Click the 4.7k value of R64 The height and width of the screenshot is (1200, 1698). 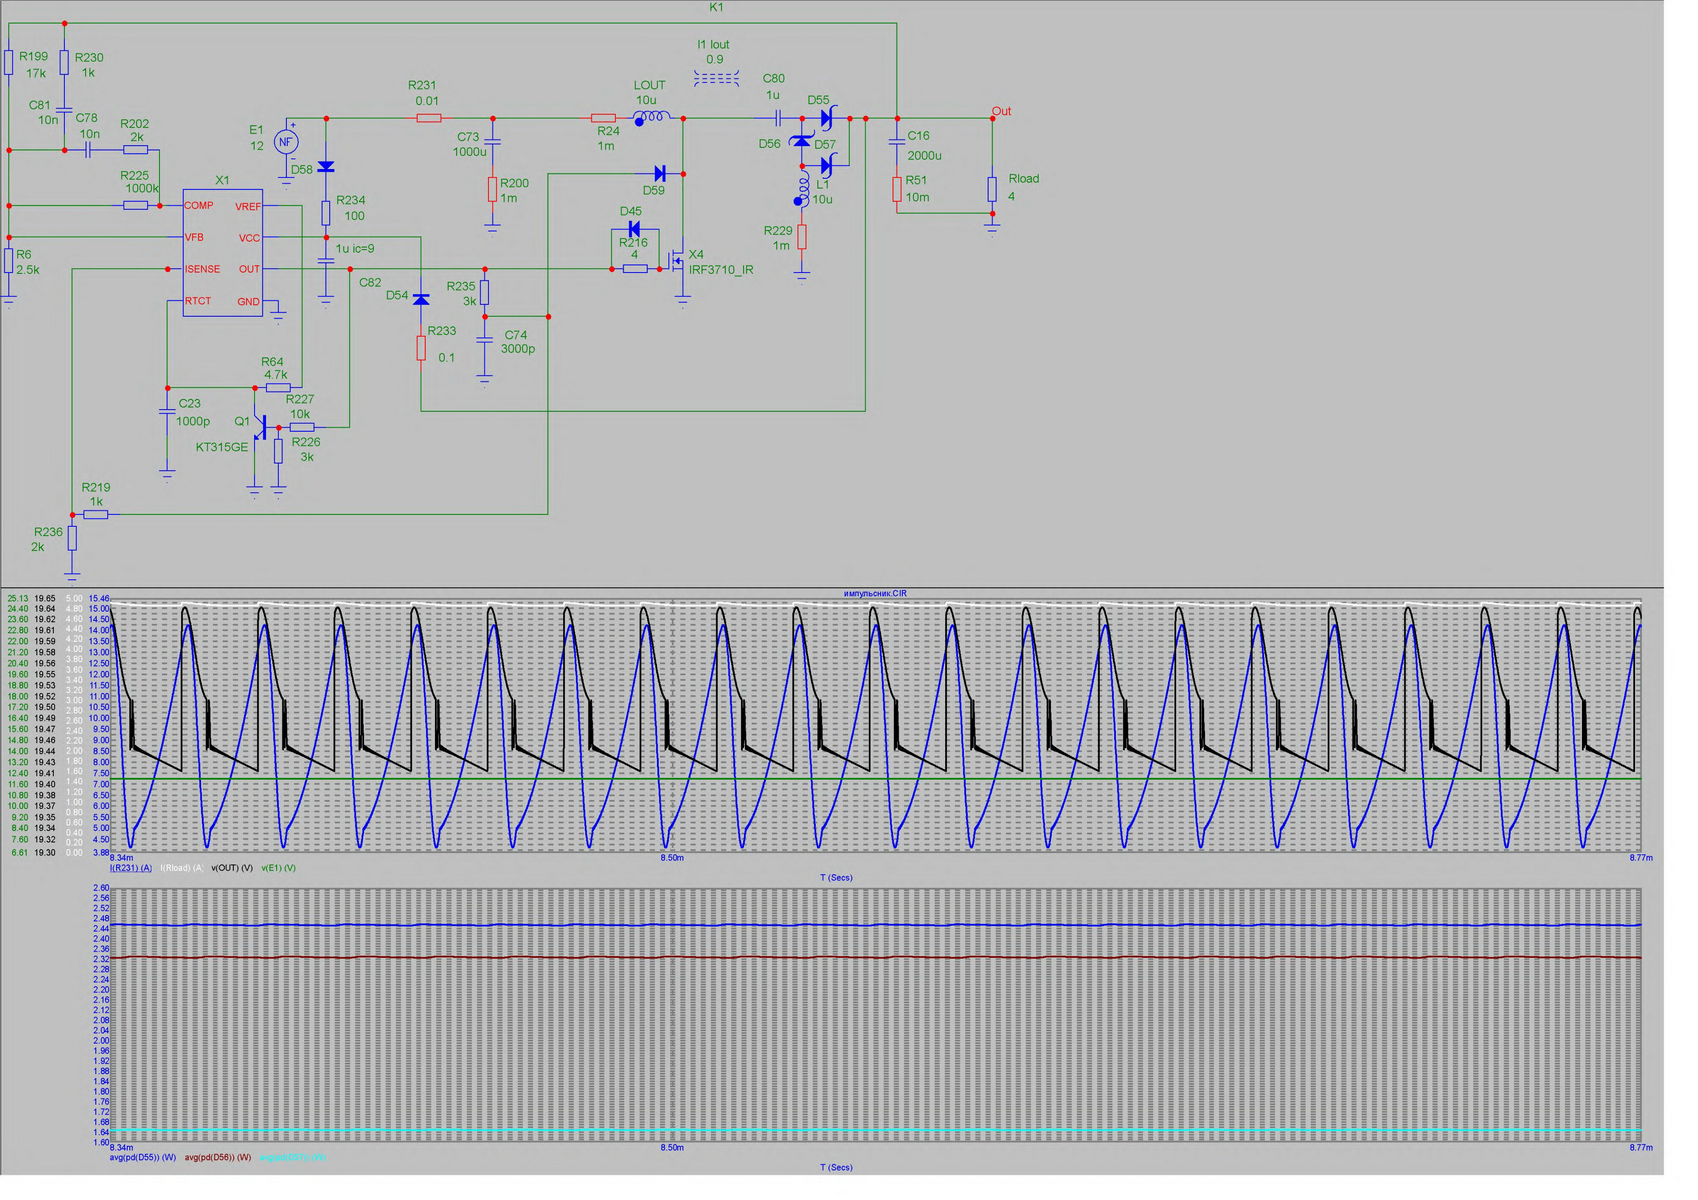(x=276, y=375)
